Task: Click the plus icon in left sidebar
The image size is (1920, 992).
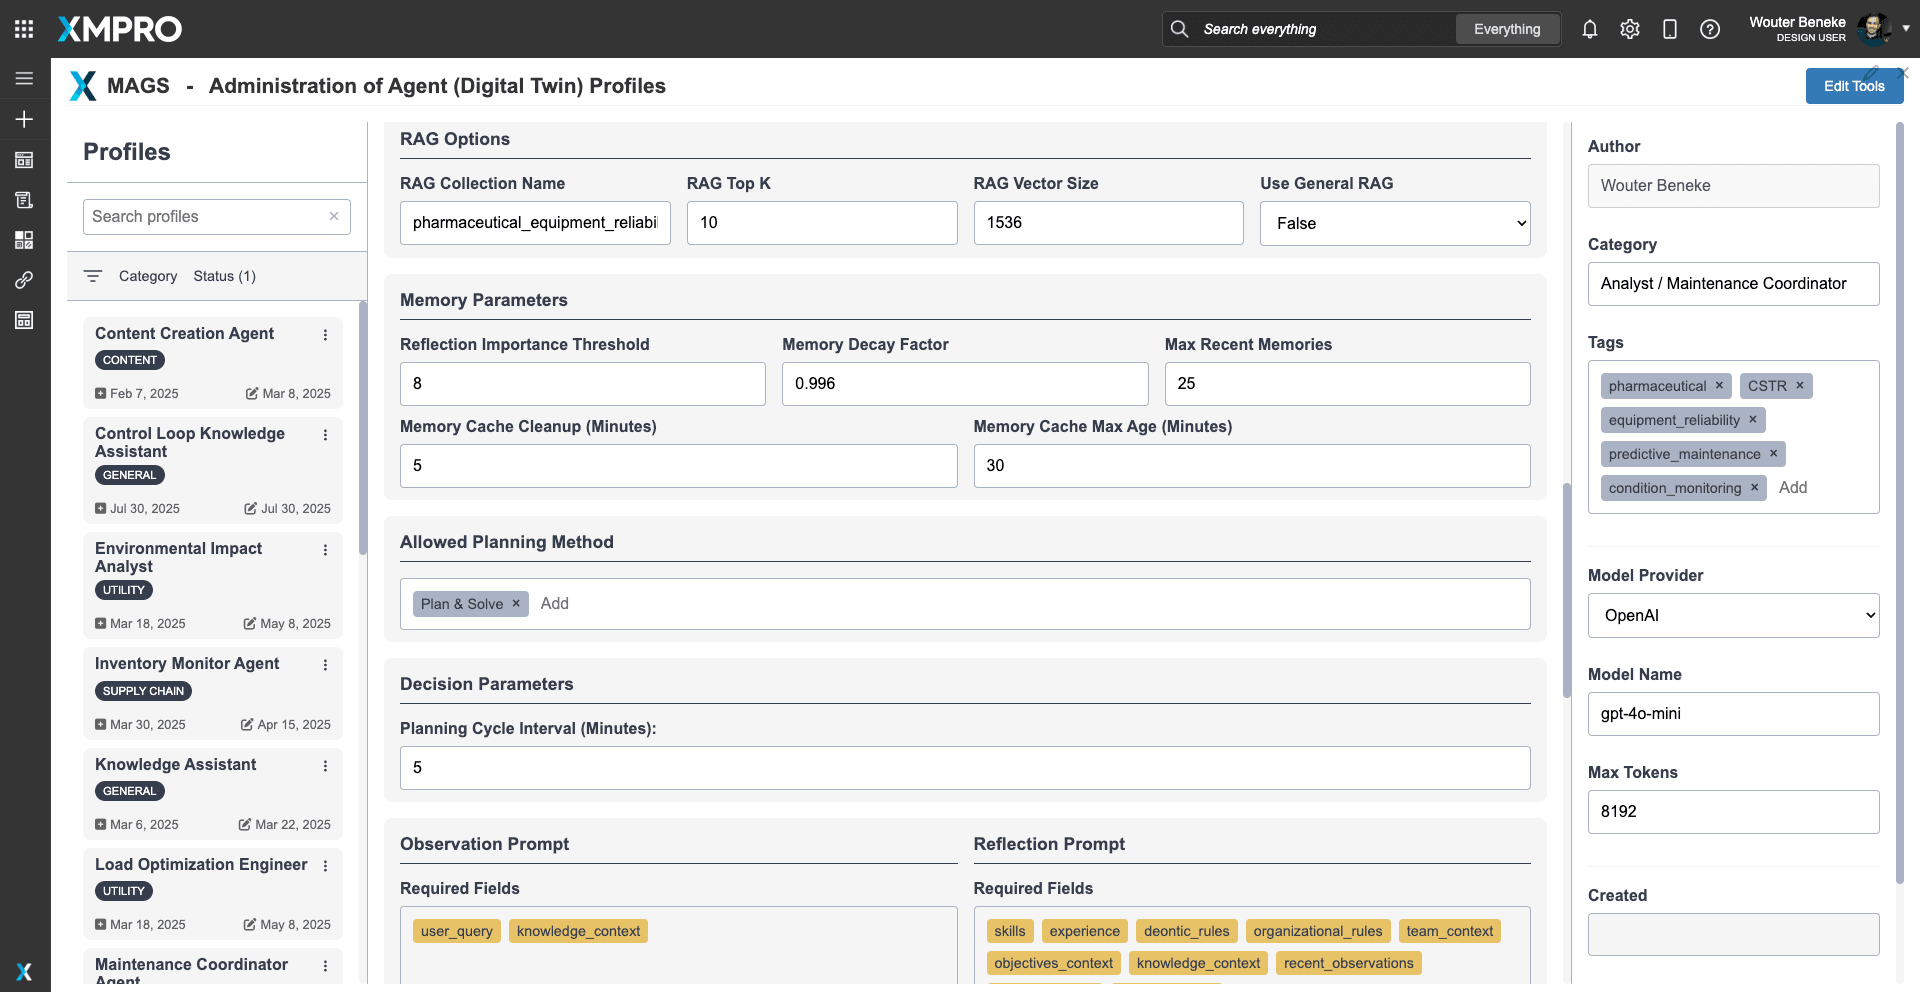Action: pyautogui.click(x=24, y=119)
